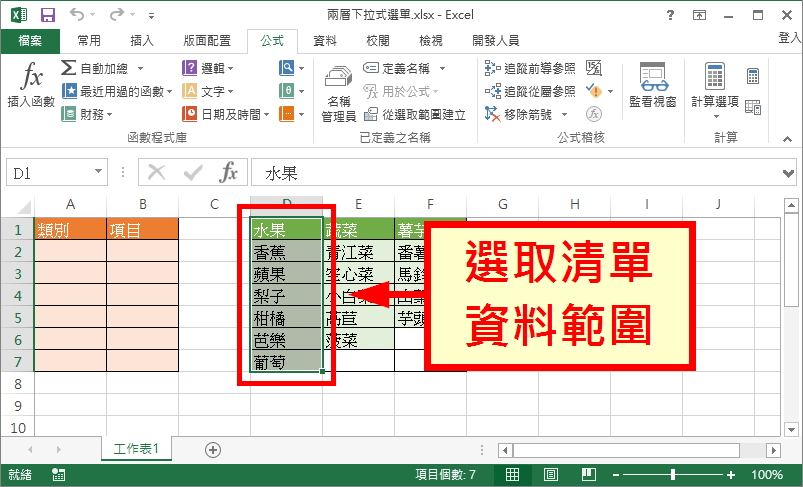Click the 100% zoom level

(767, 475)
